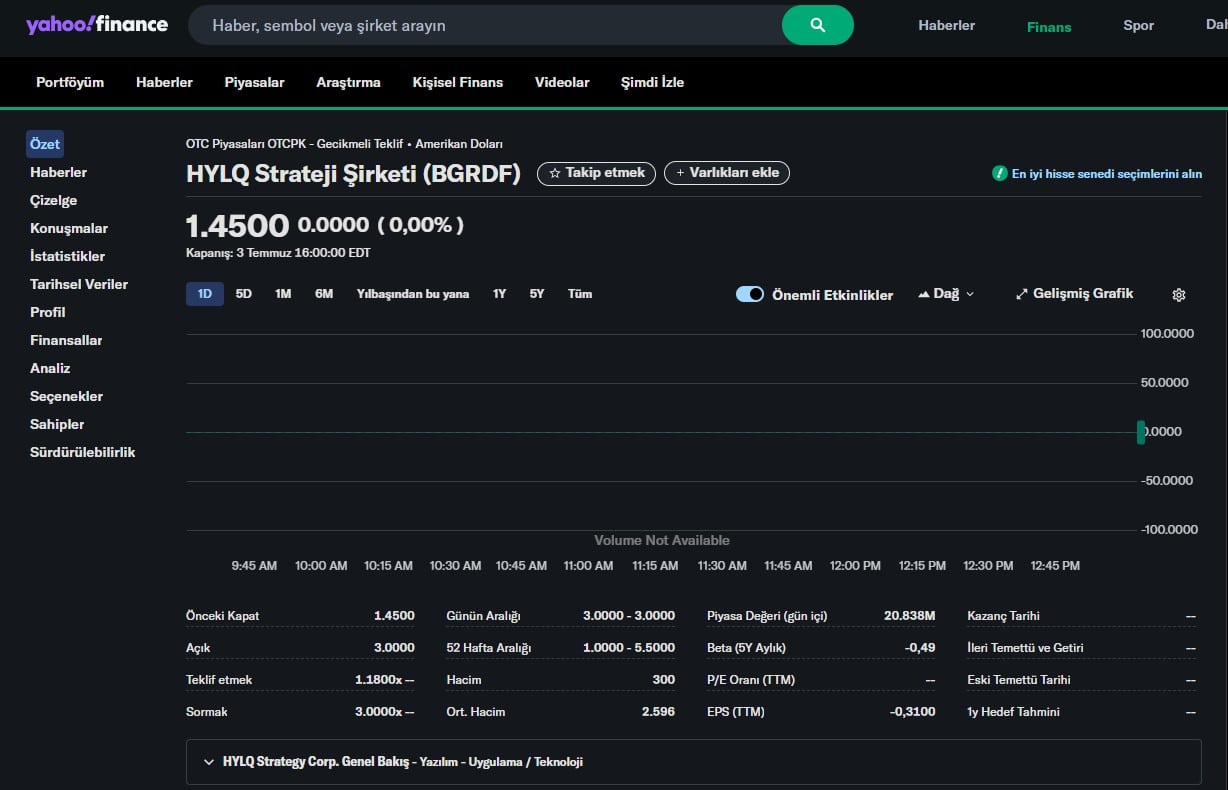
Task: Select Konuşmalar in the left sidebar
Action: click(69, 228)
